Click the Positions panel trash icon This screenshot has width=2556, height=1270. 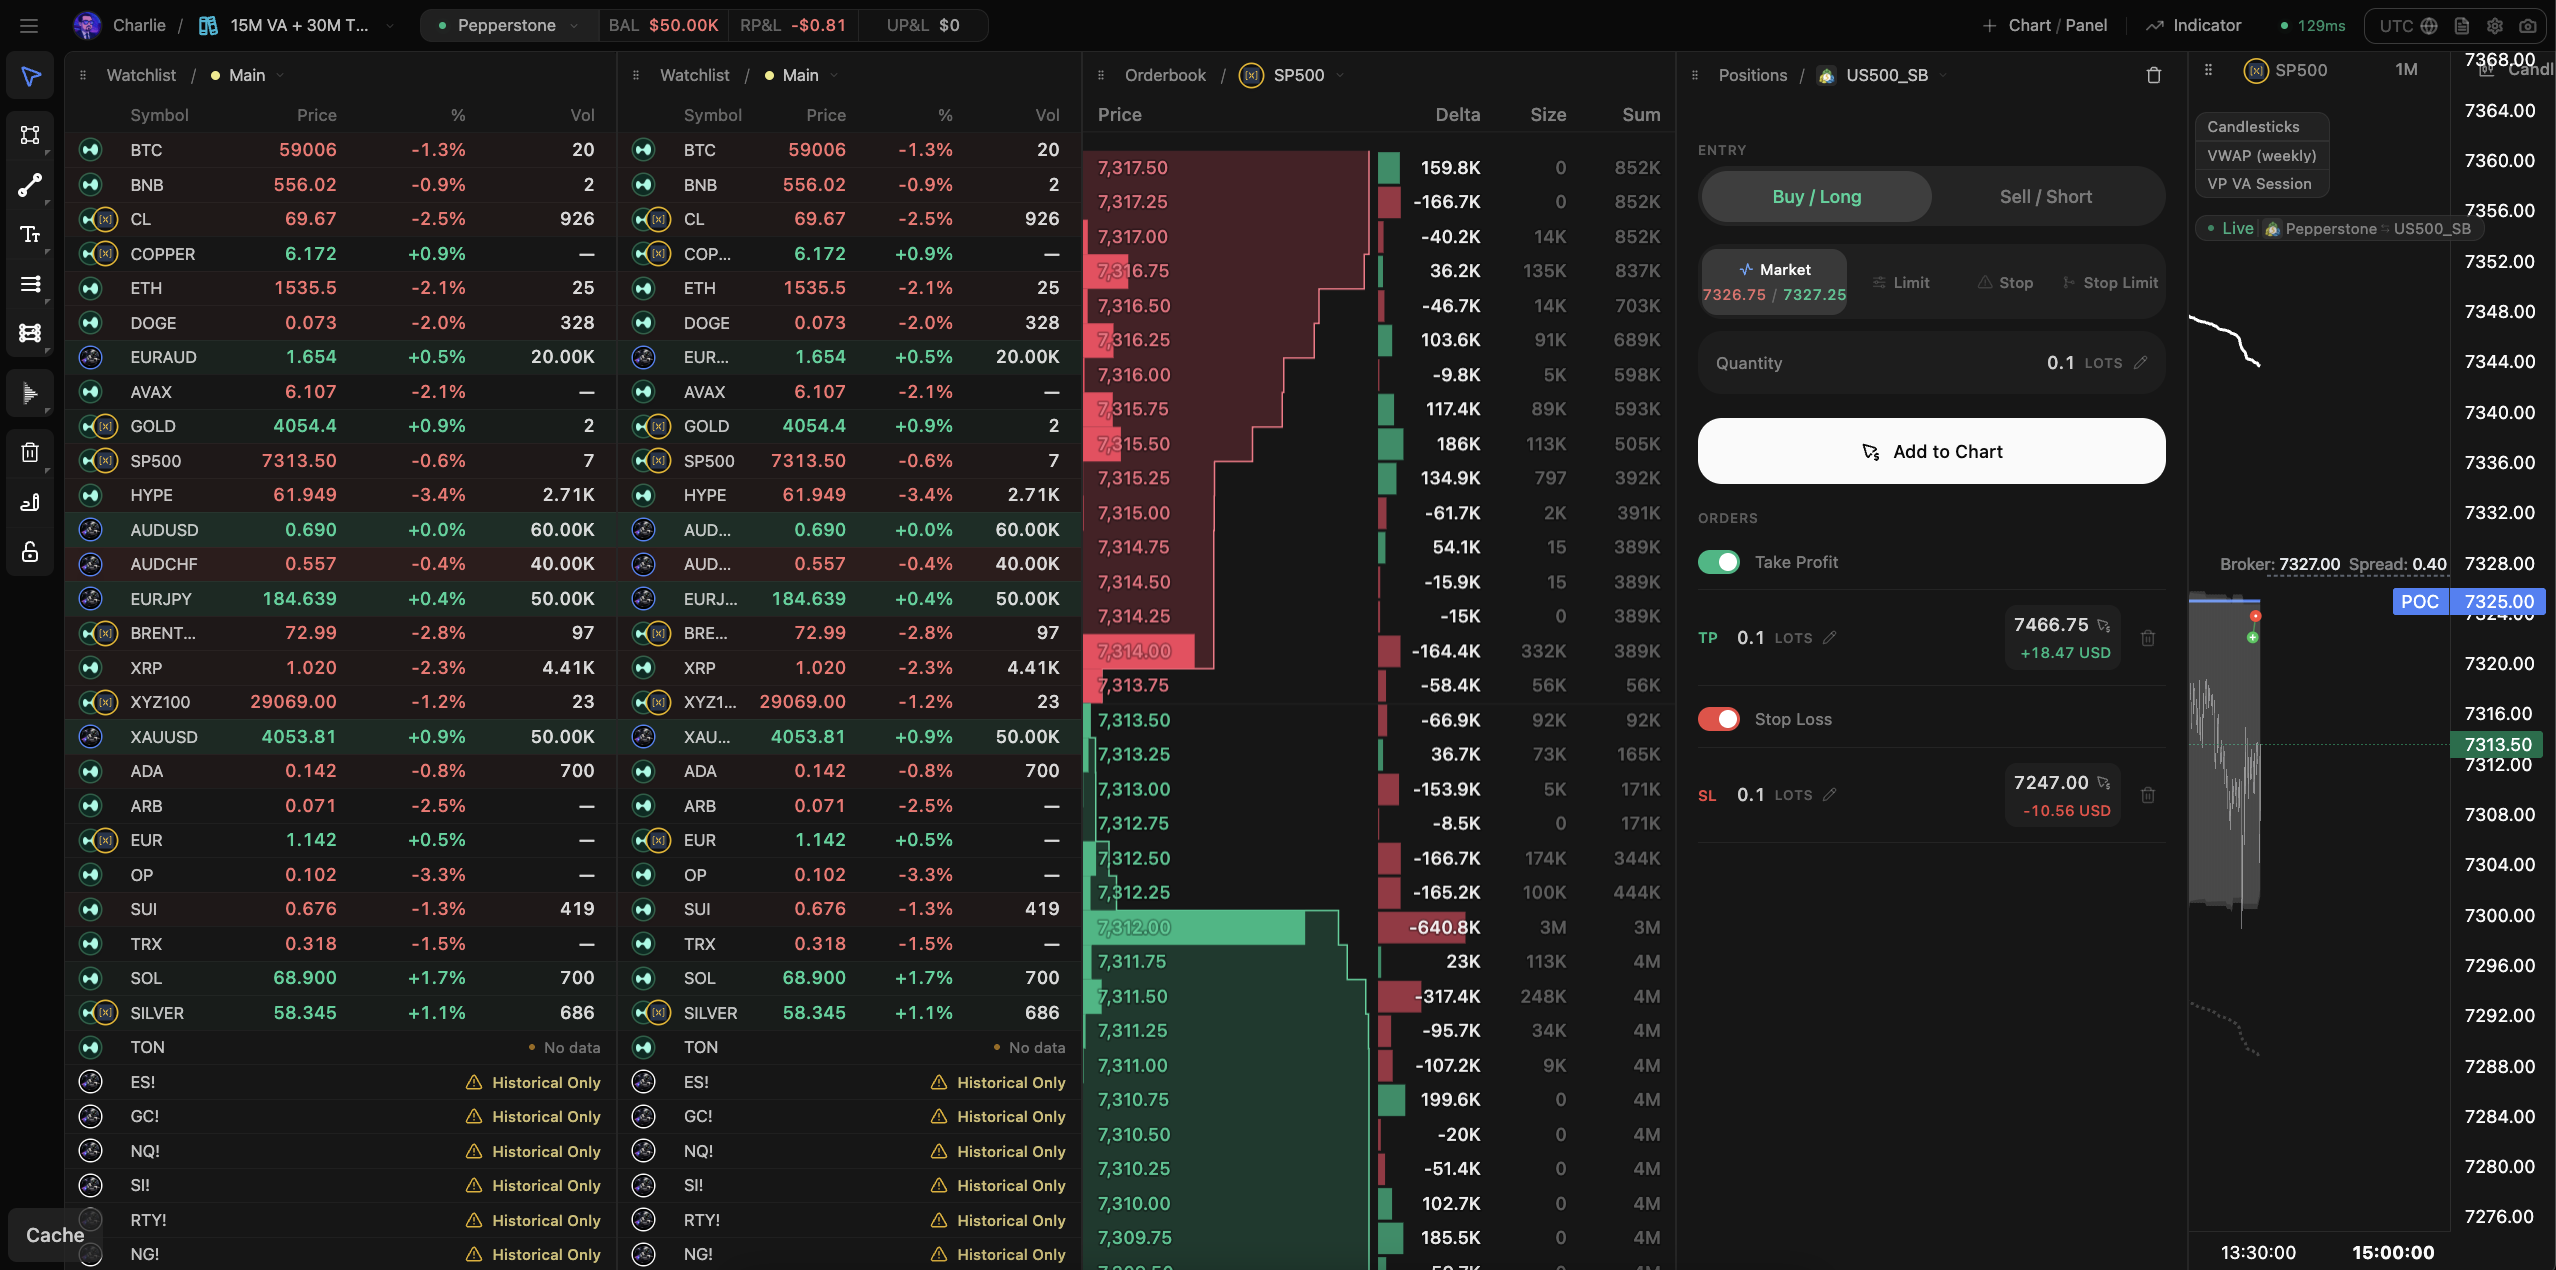(2154, 76)
